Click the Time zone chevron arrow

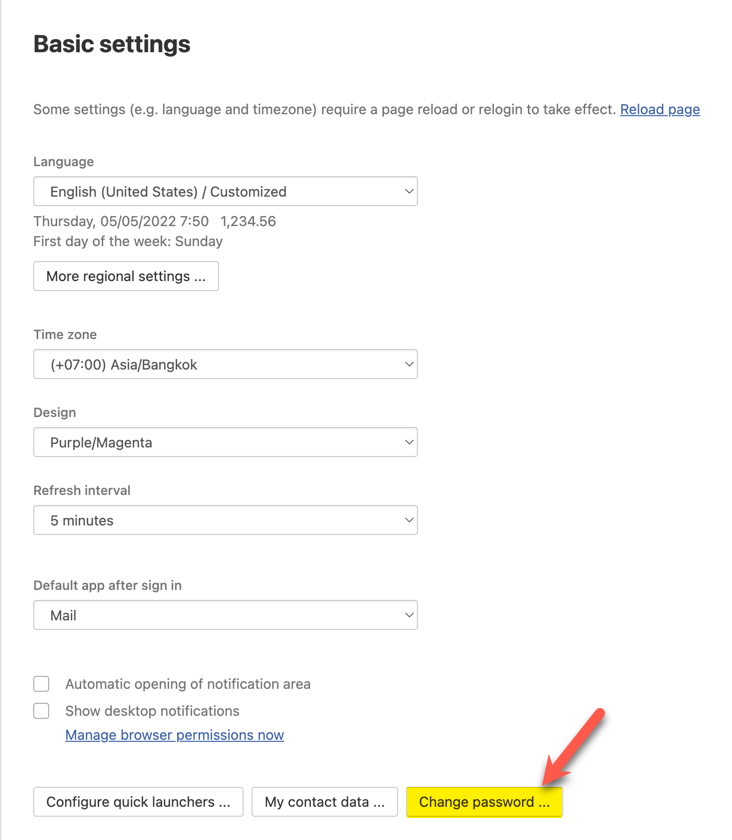point(409,365)
